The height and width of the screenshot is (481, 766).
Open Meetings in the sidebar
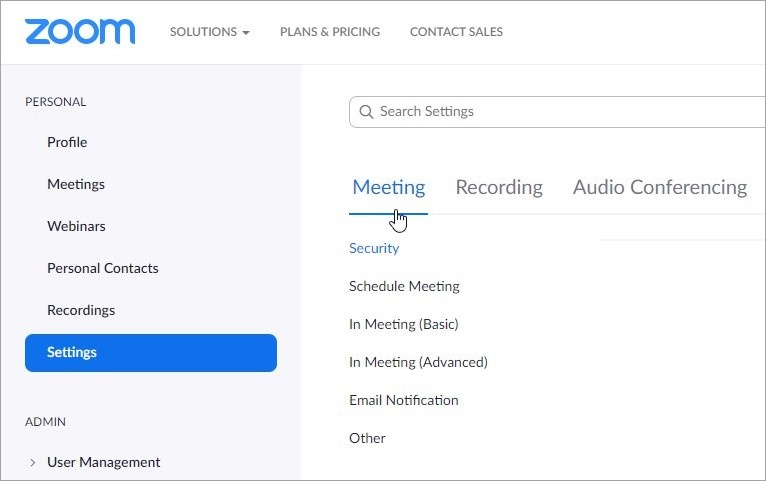tap(76, 184)
